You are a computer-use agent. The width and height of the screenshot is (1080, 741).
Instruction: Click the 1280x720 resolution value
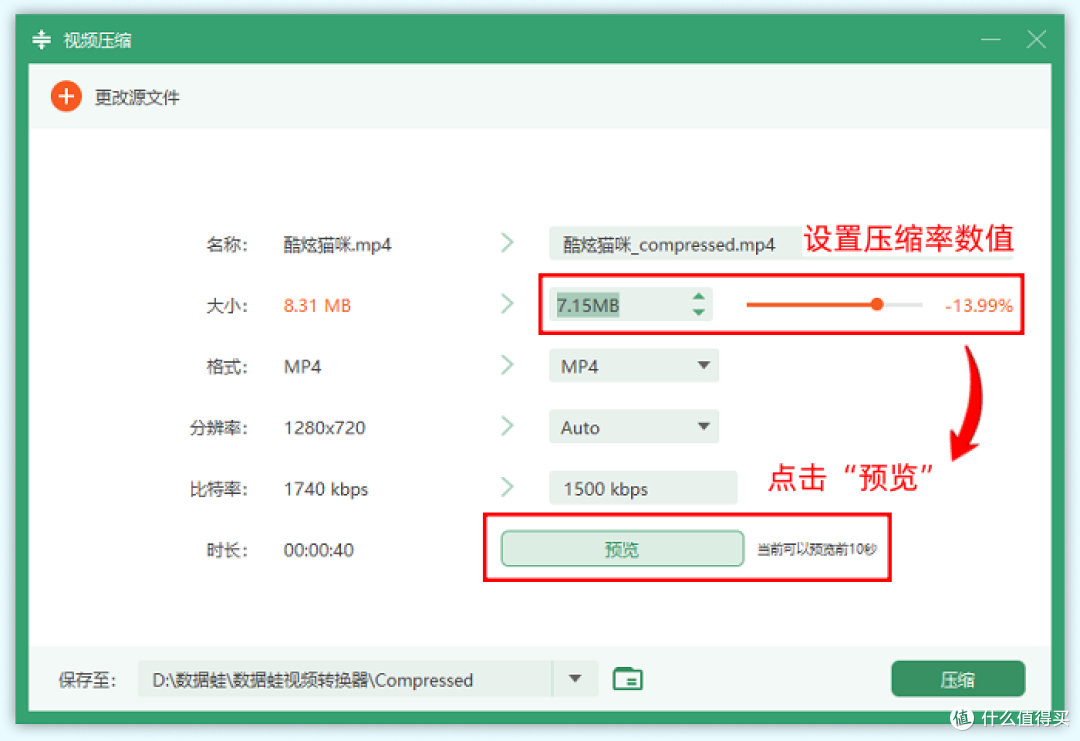(x=324, y=428)
